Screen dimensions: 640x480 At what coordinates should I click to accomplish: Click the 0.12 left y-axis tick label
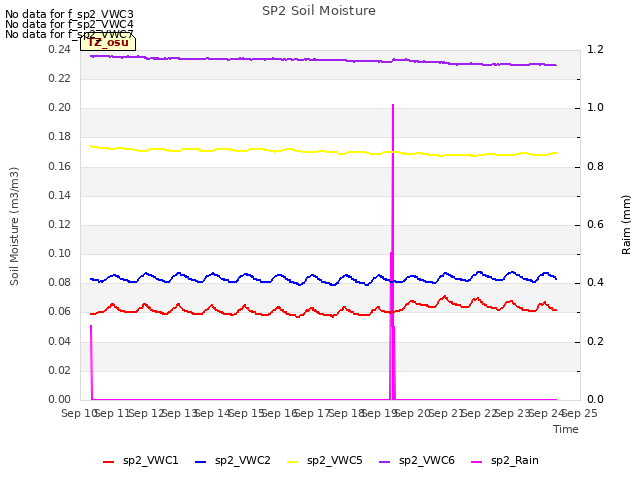[59, 224]
